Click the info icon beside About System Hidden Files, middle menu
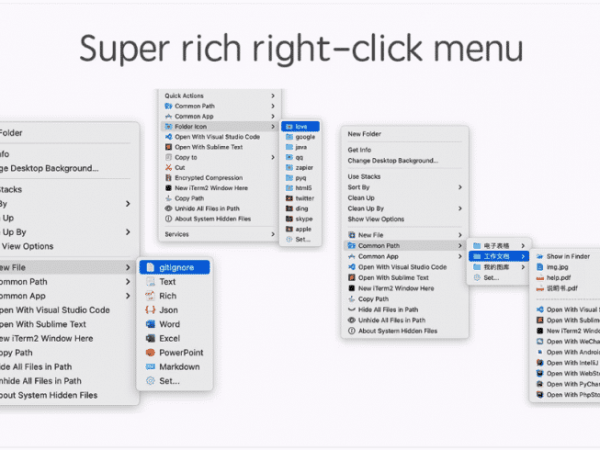 168,219
